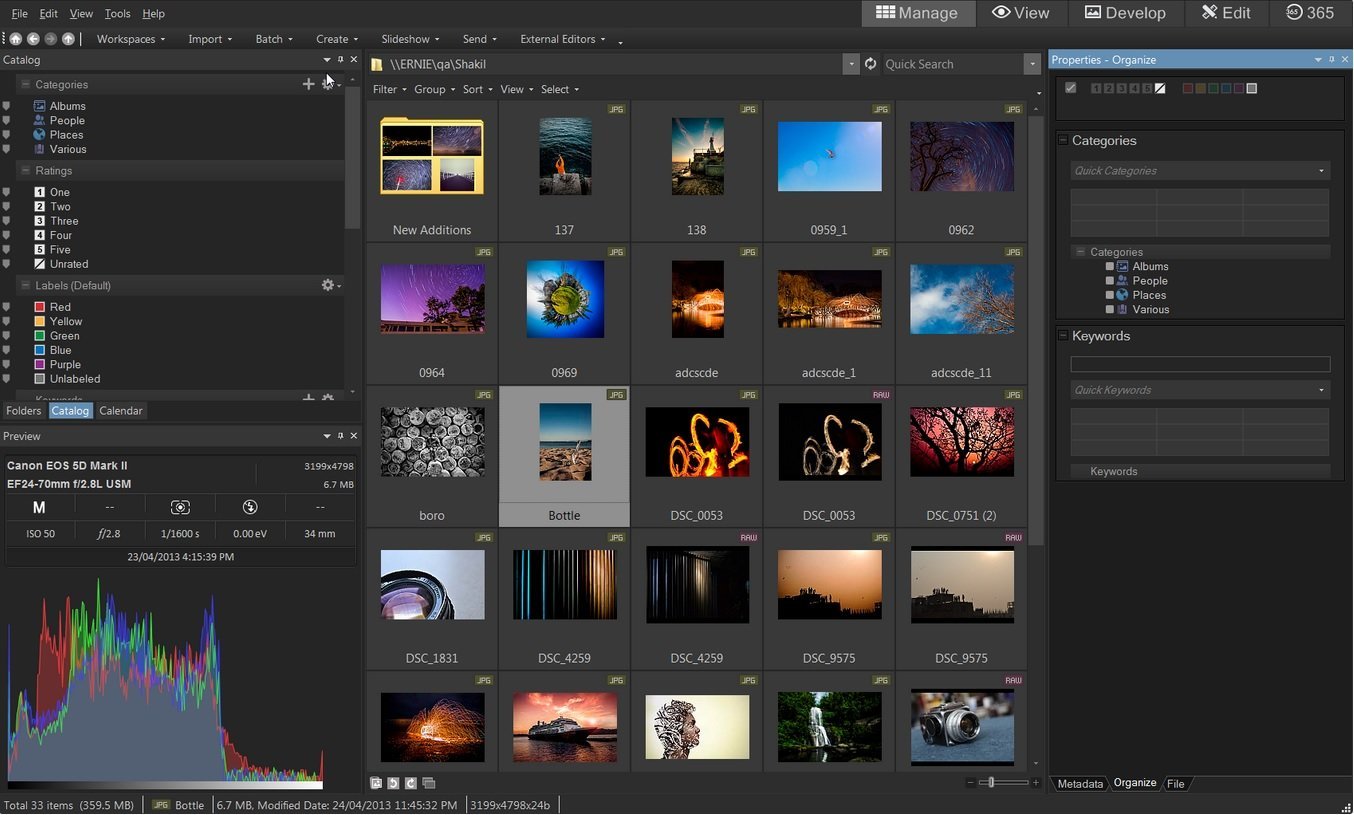Select the rotate left icon below thumbnails
The image size is (1354, 815).
(394, 783)
